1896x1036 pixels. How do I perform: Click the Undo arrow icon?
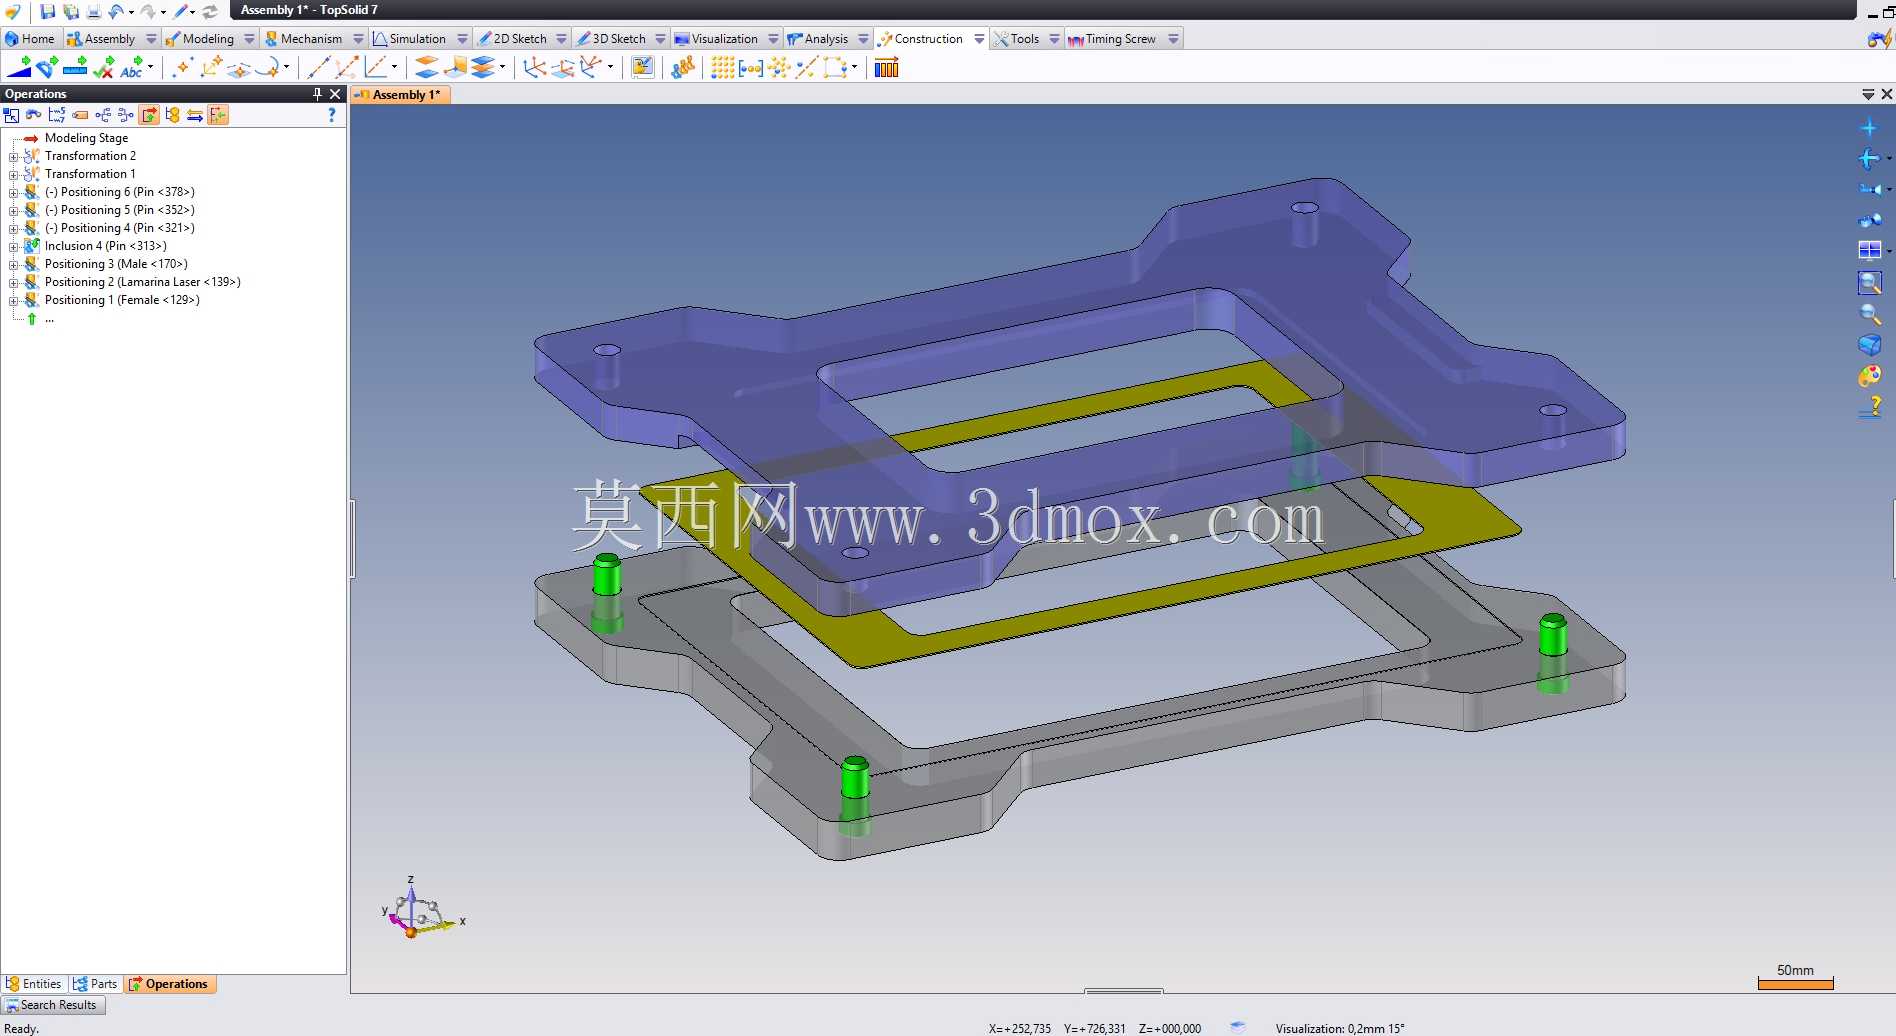click(x=115, y=11)
